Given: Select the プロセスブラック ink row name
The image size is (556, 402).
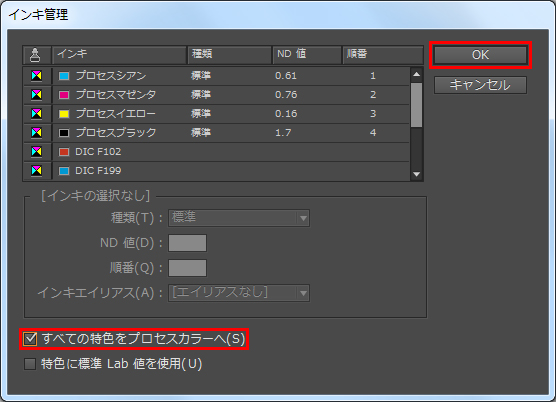Looking at the screenshot, I should pos(116,133).
